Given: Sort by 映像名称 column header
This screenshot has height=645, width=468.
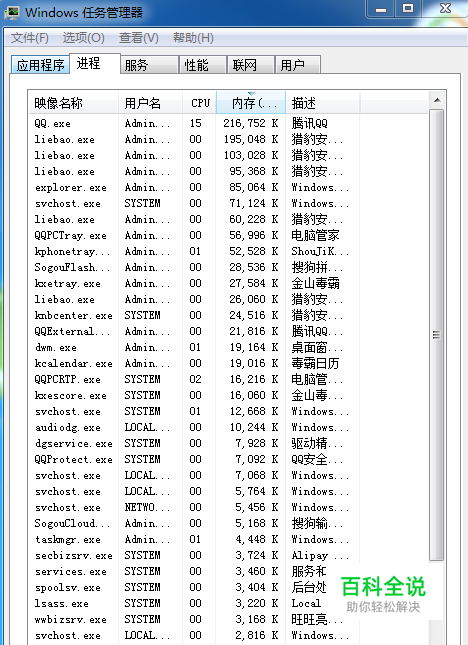Looking at the screenshot, I should click(73, 102).
